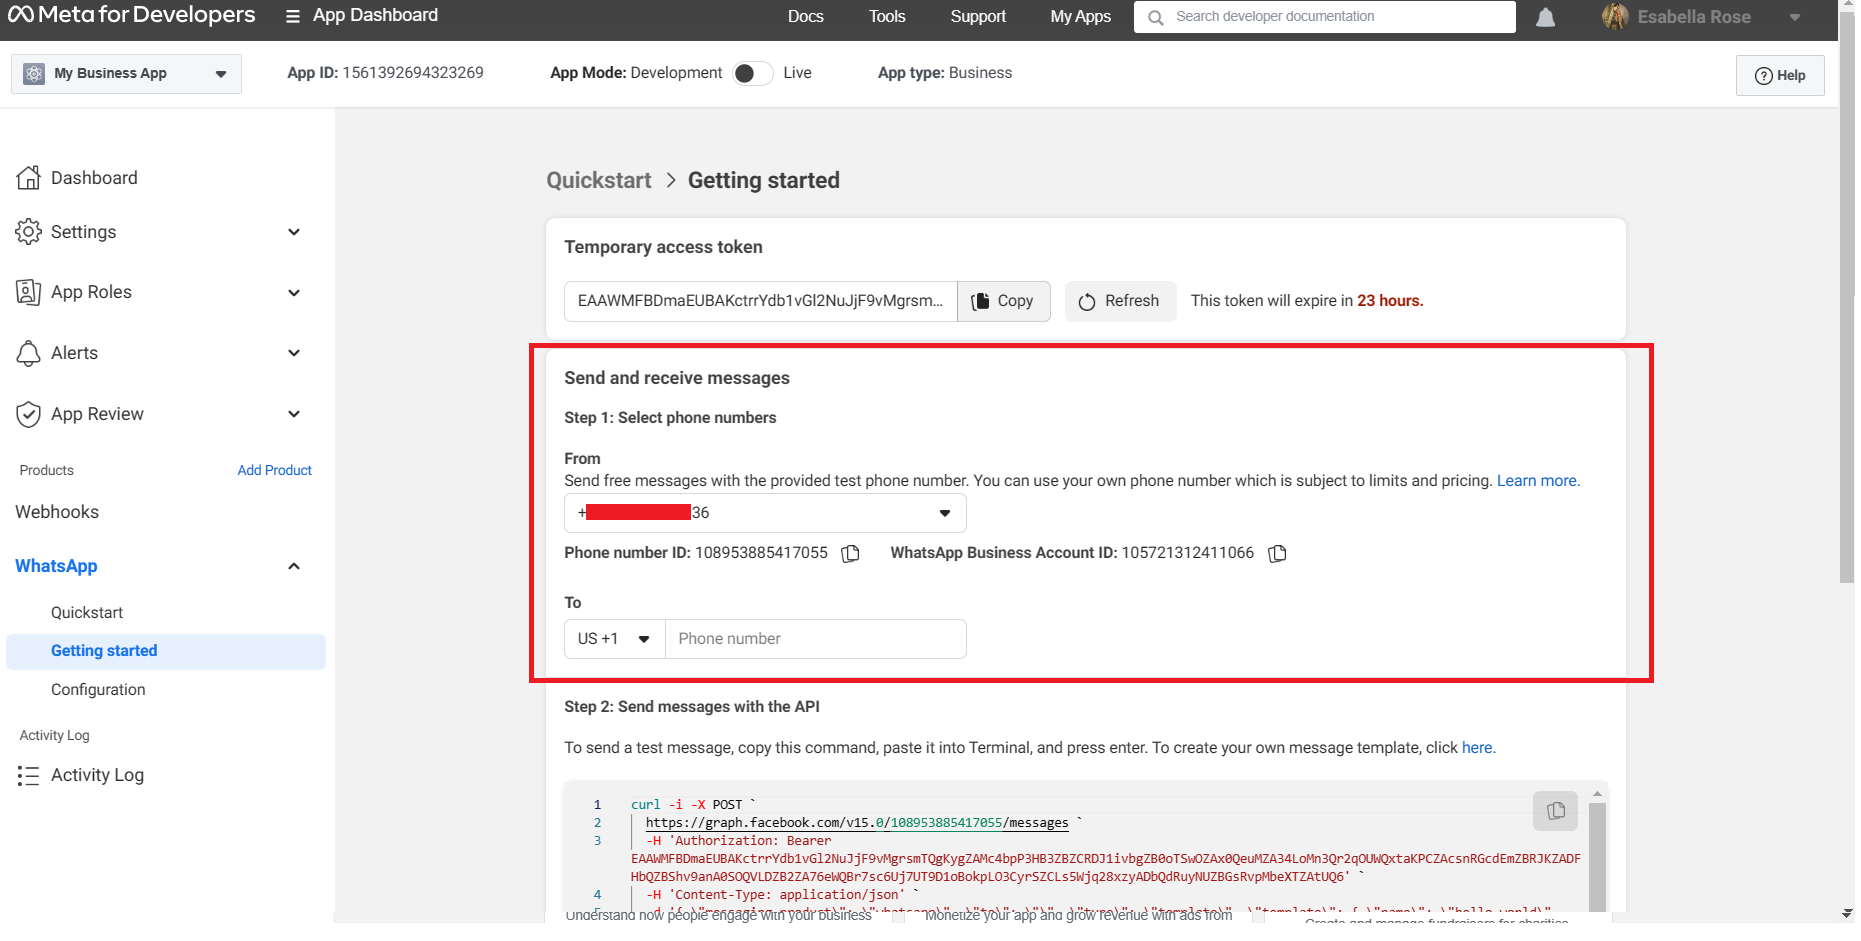Refresh the temporary access token
The width and height of the screenshot is (1861, 941).
(1120, 301)
